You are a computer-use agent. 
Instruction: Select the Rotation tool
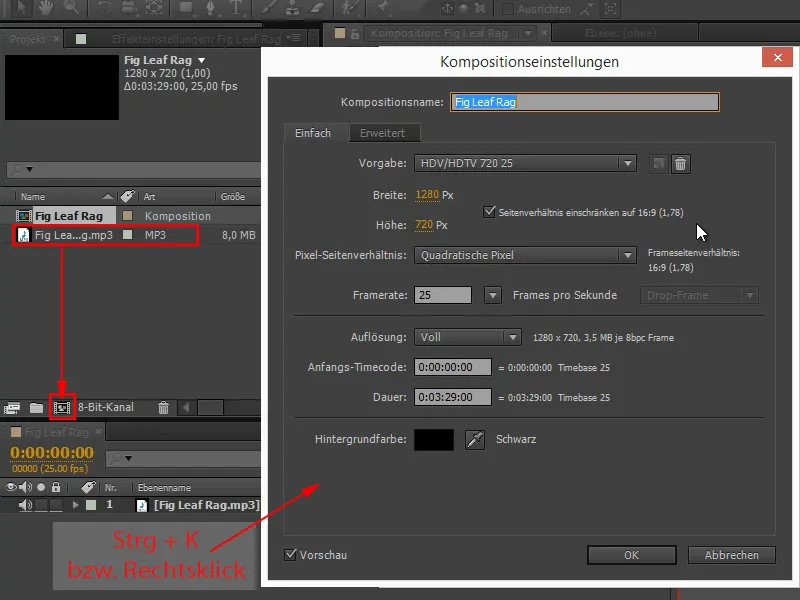click(104, 8)
